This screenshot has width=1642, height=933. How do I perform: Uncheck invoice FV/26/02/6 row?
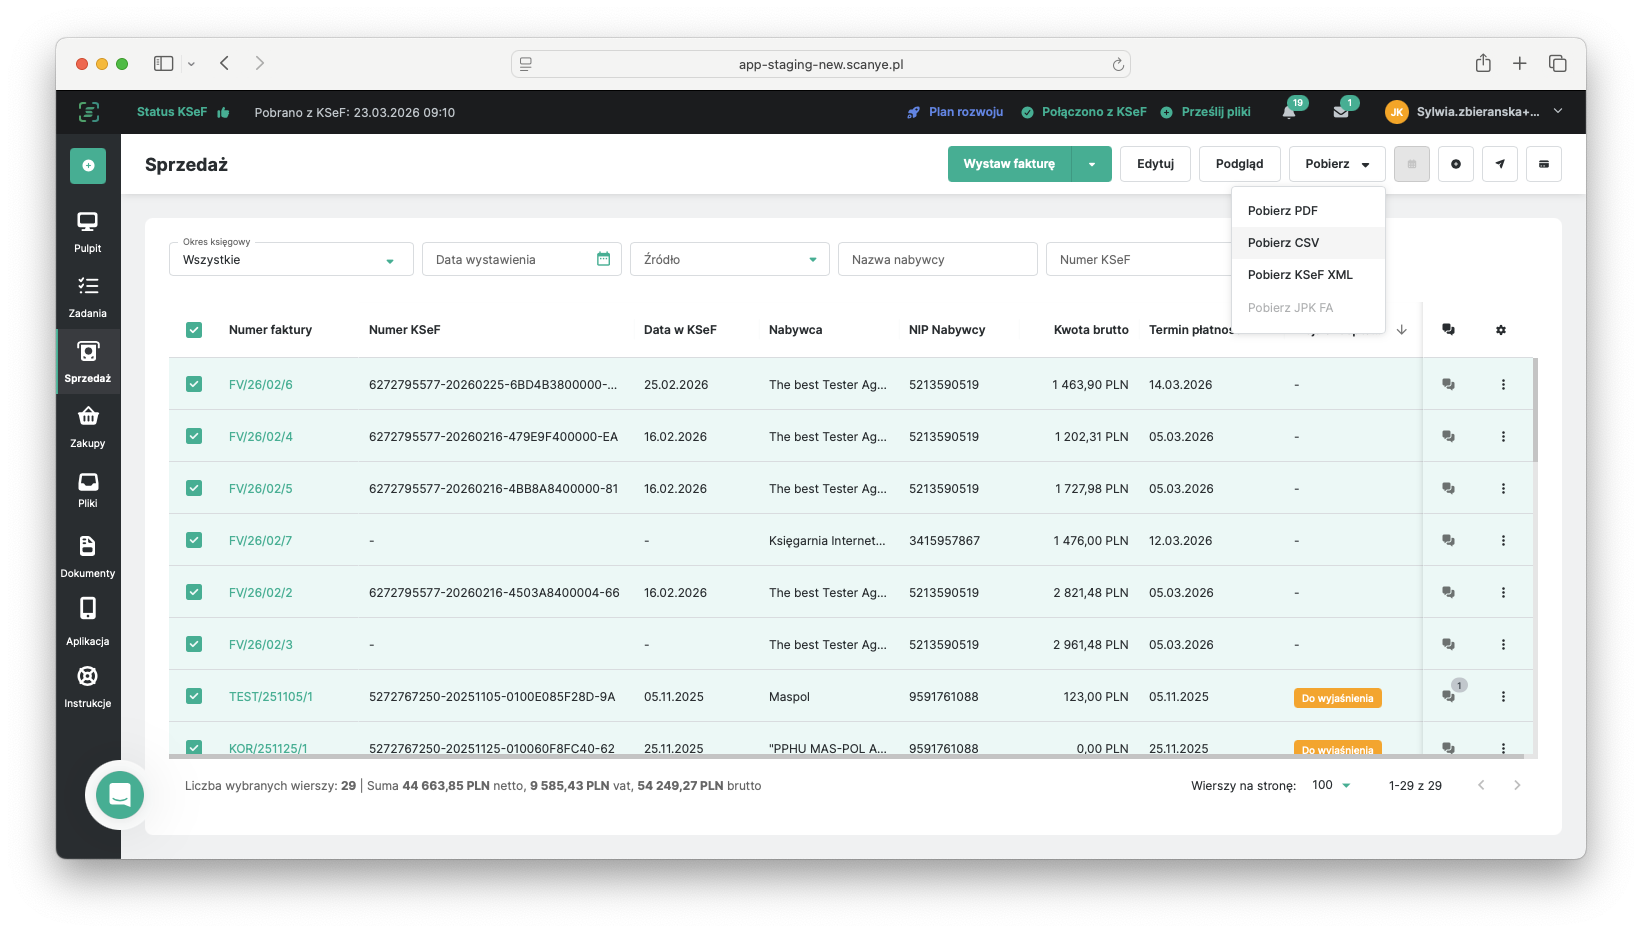pyautogui.click(x=194, y=384)
